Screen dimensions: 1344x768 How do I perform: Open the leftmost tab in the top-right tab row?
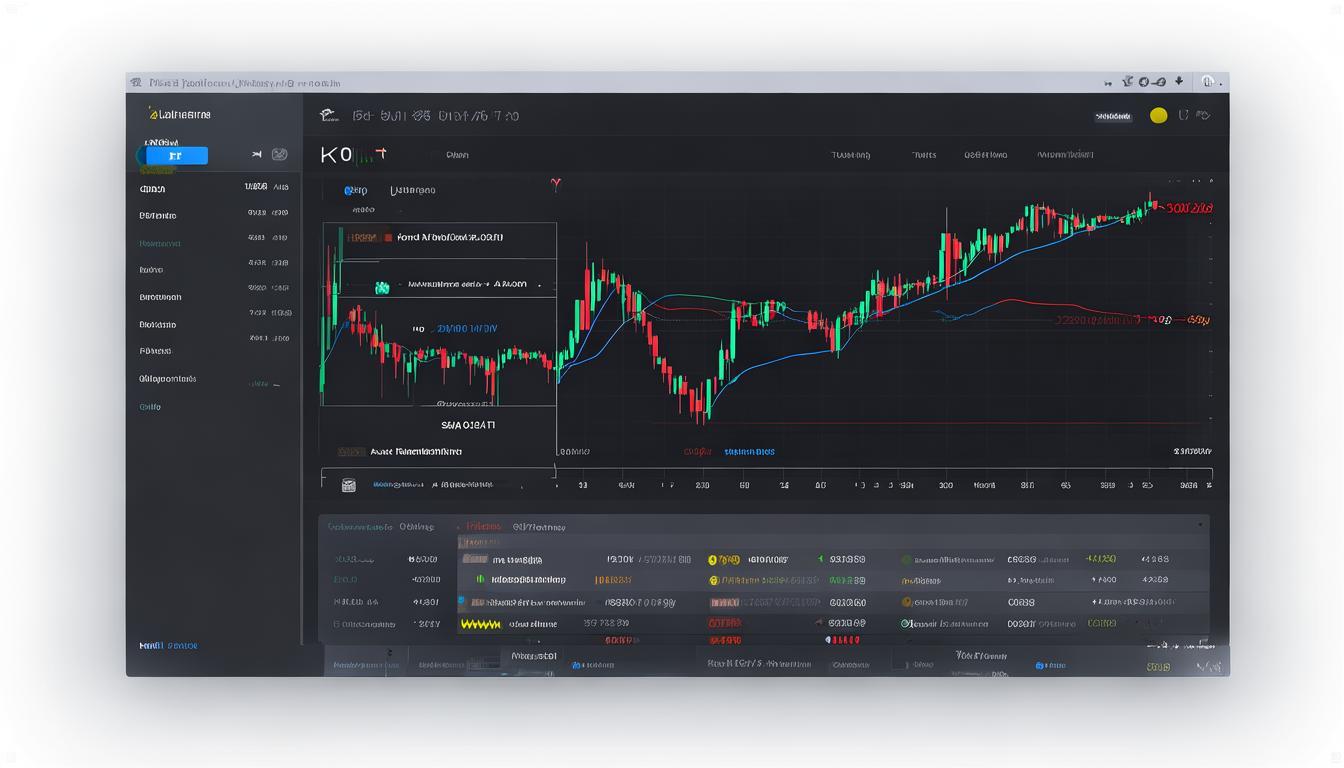[x=849, y=155]
